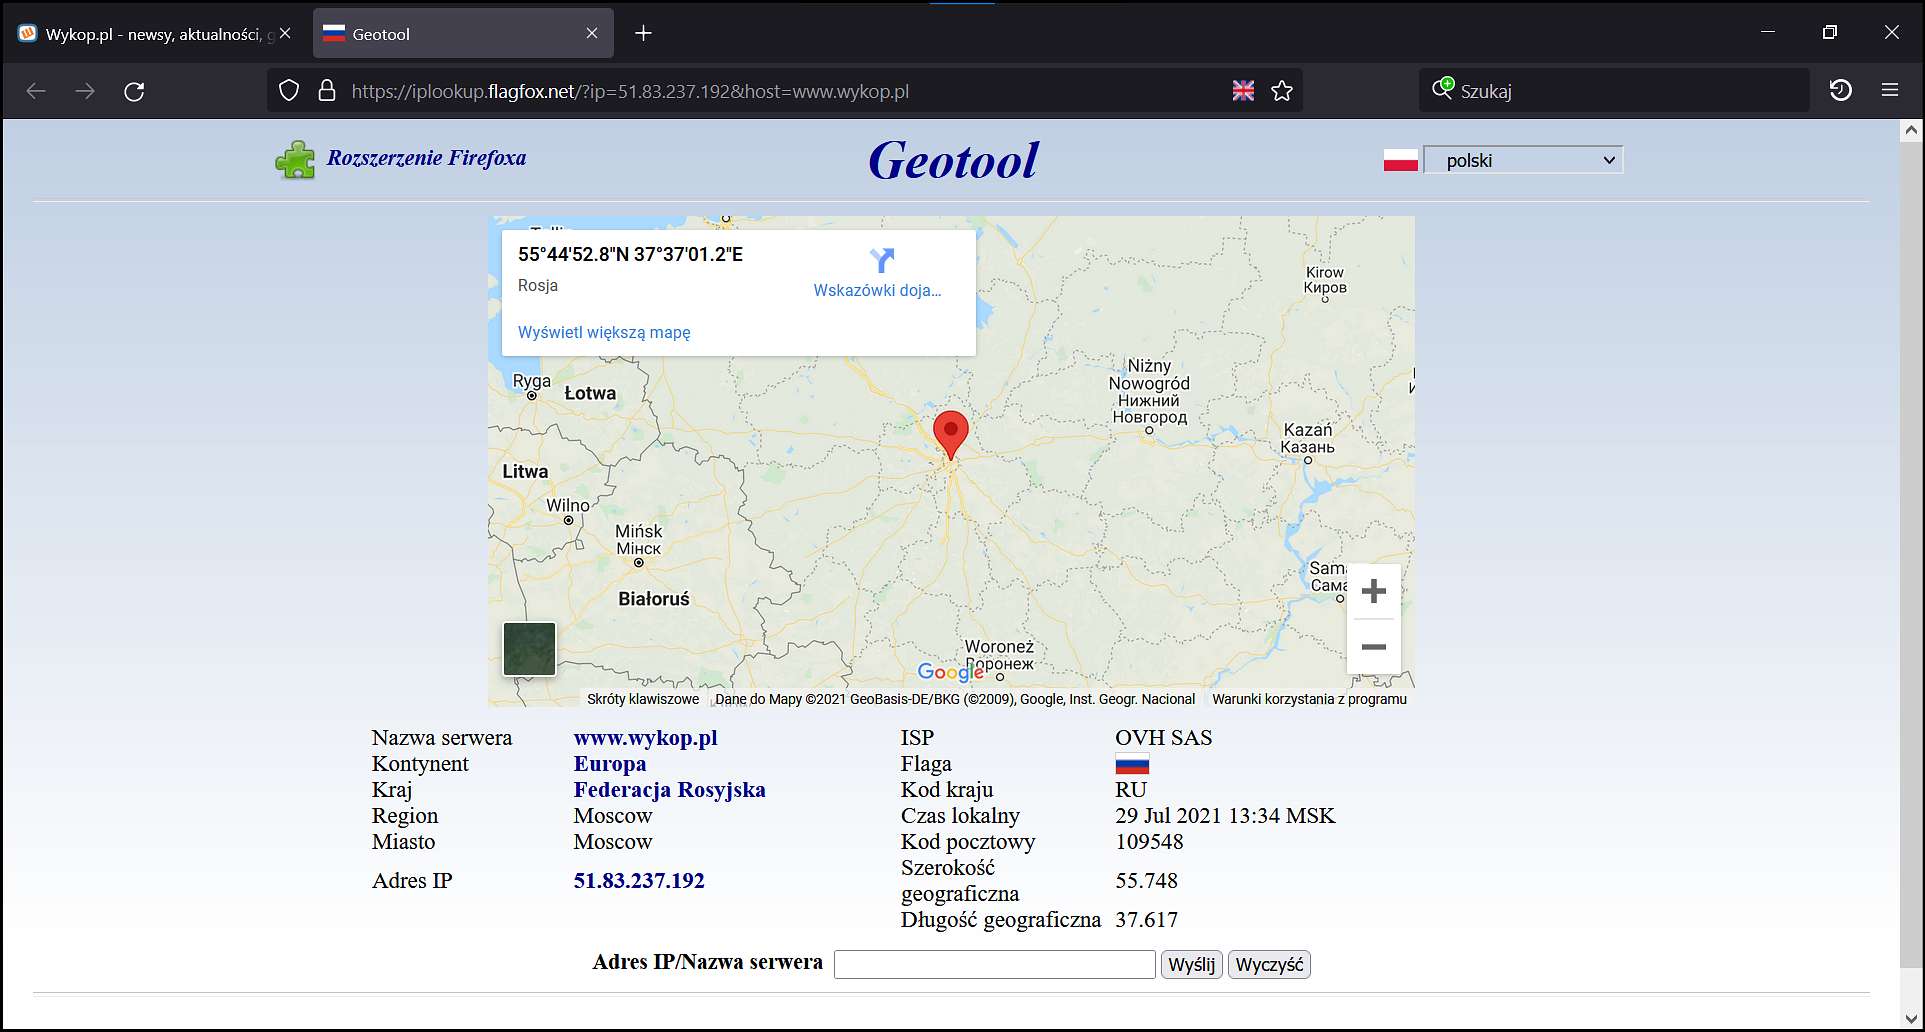
Task: Close the Wykop.pl tab
Action: click(285, 33)
